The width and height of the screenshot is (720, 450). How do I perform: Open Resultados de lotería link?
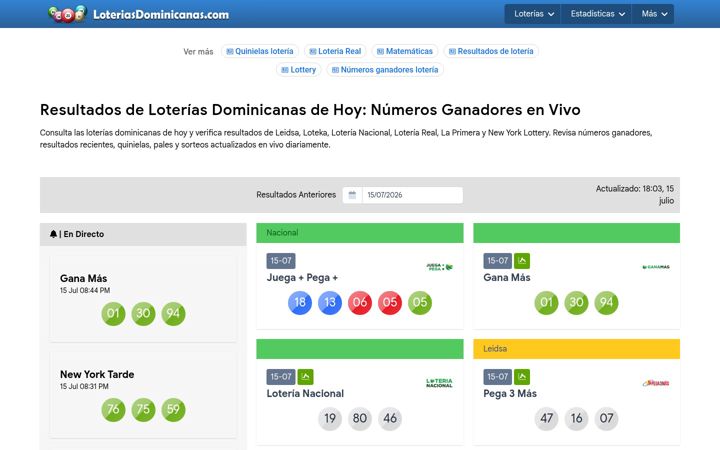(x=491, y=51)
